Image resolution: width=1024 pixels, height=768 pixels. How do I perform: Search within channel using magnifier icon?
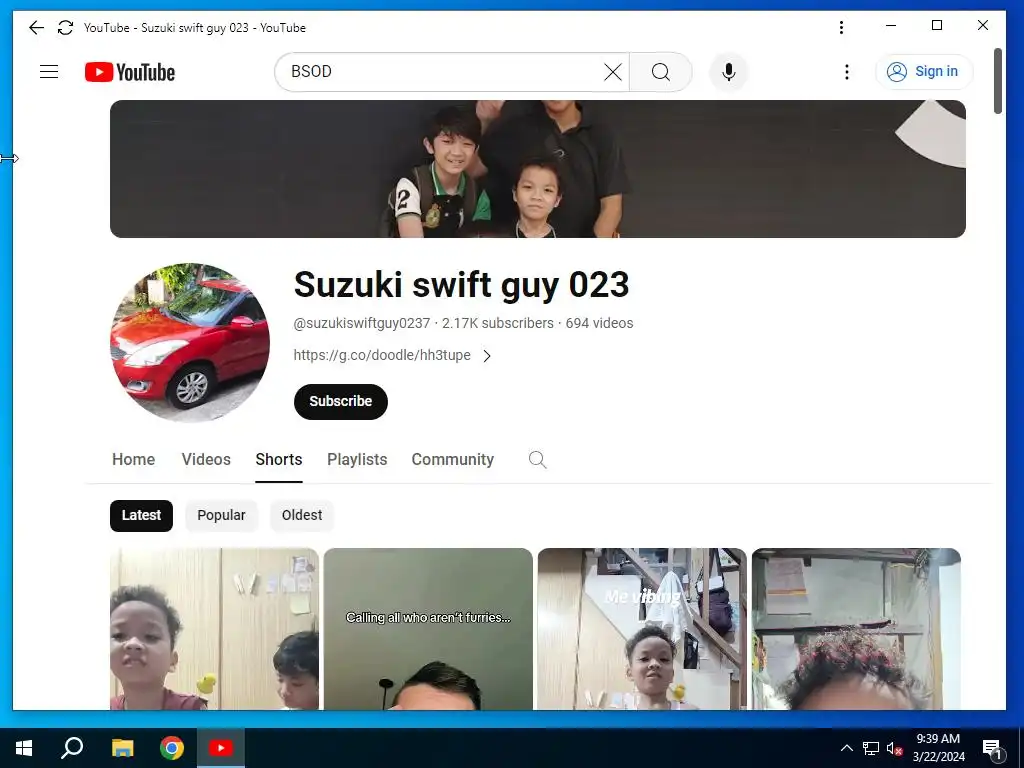(x=537, y=460)
